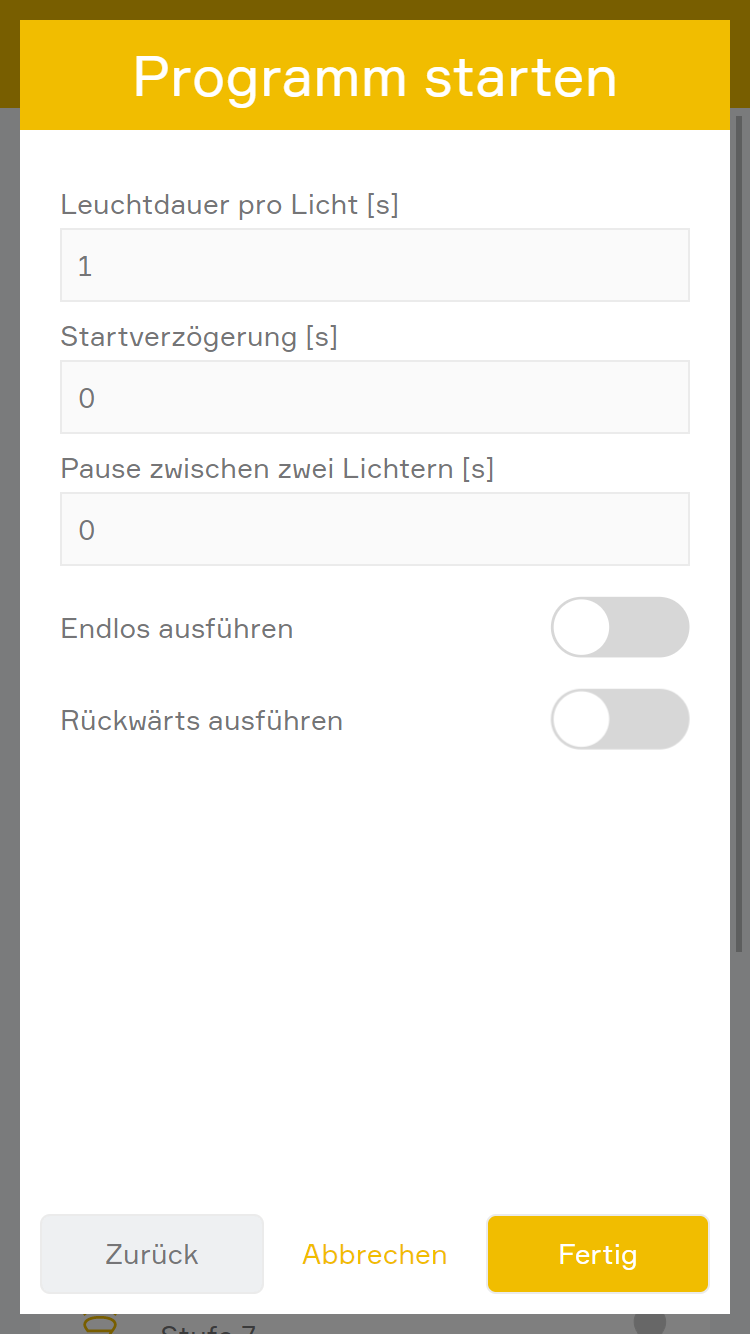Click the Abbrechen link
The height and width of the screenshot is (1334, 750).
375,1254
